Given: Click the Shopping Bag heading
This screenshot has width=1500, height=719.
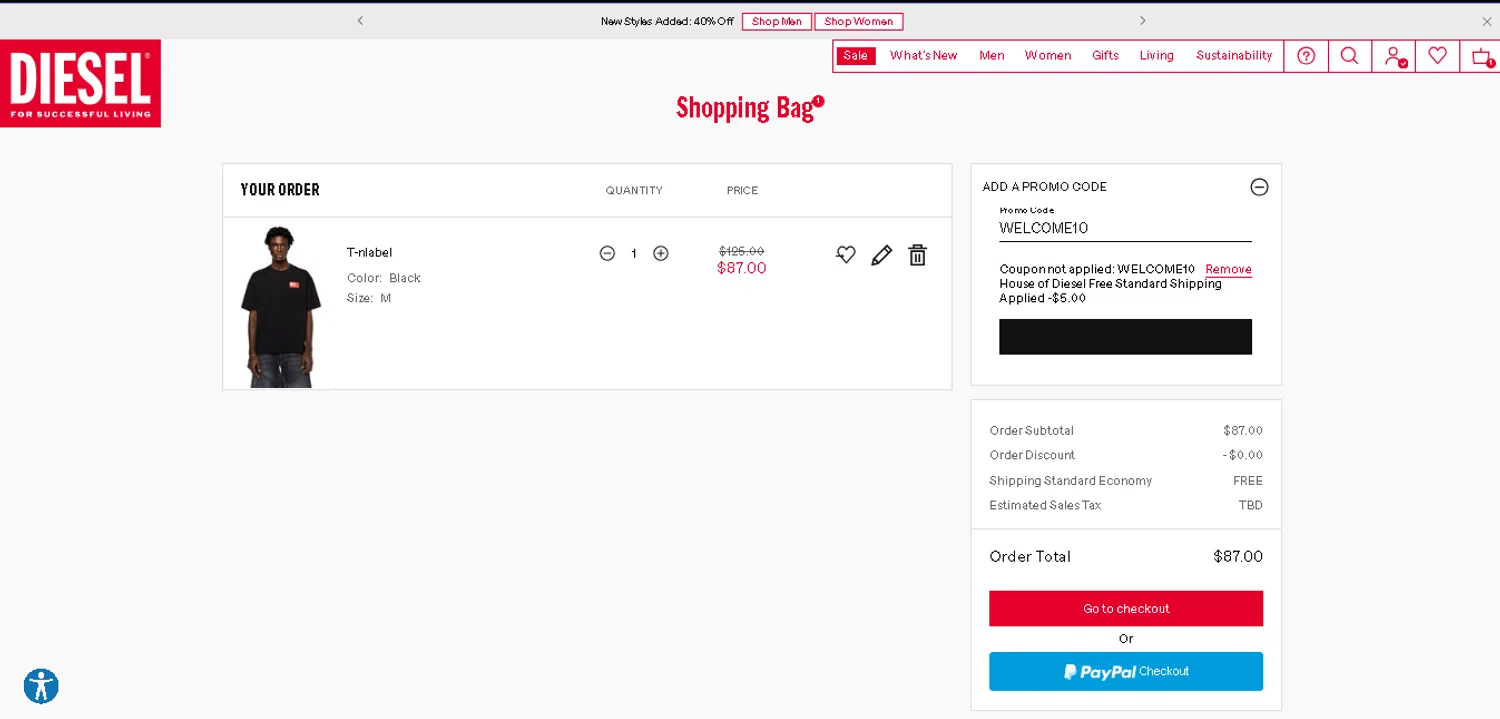Looking at the screenshot, I should pos(744,107).
